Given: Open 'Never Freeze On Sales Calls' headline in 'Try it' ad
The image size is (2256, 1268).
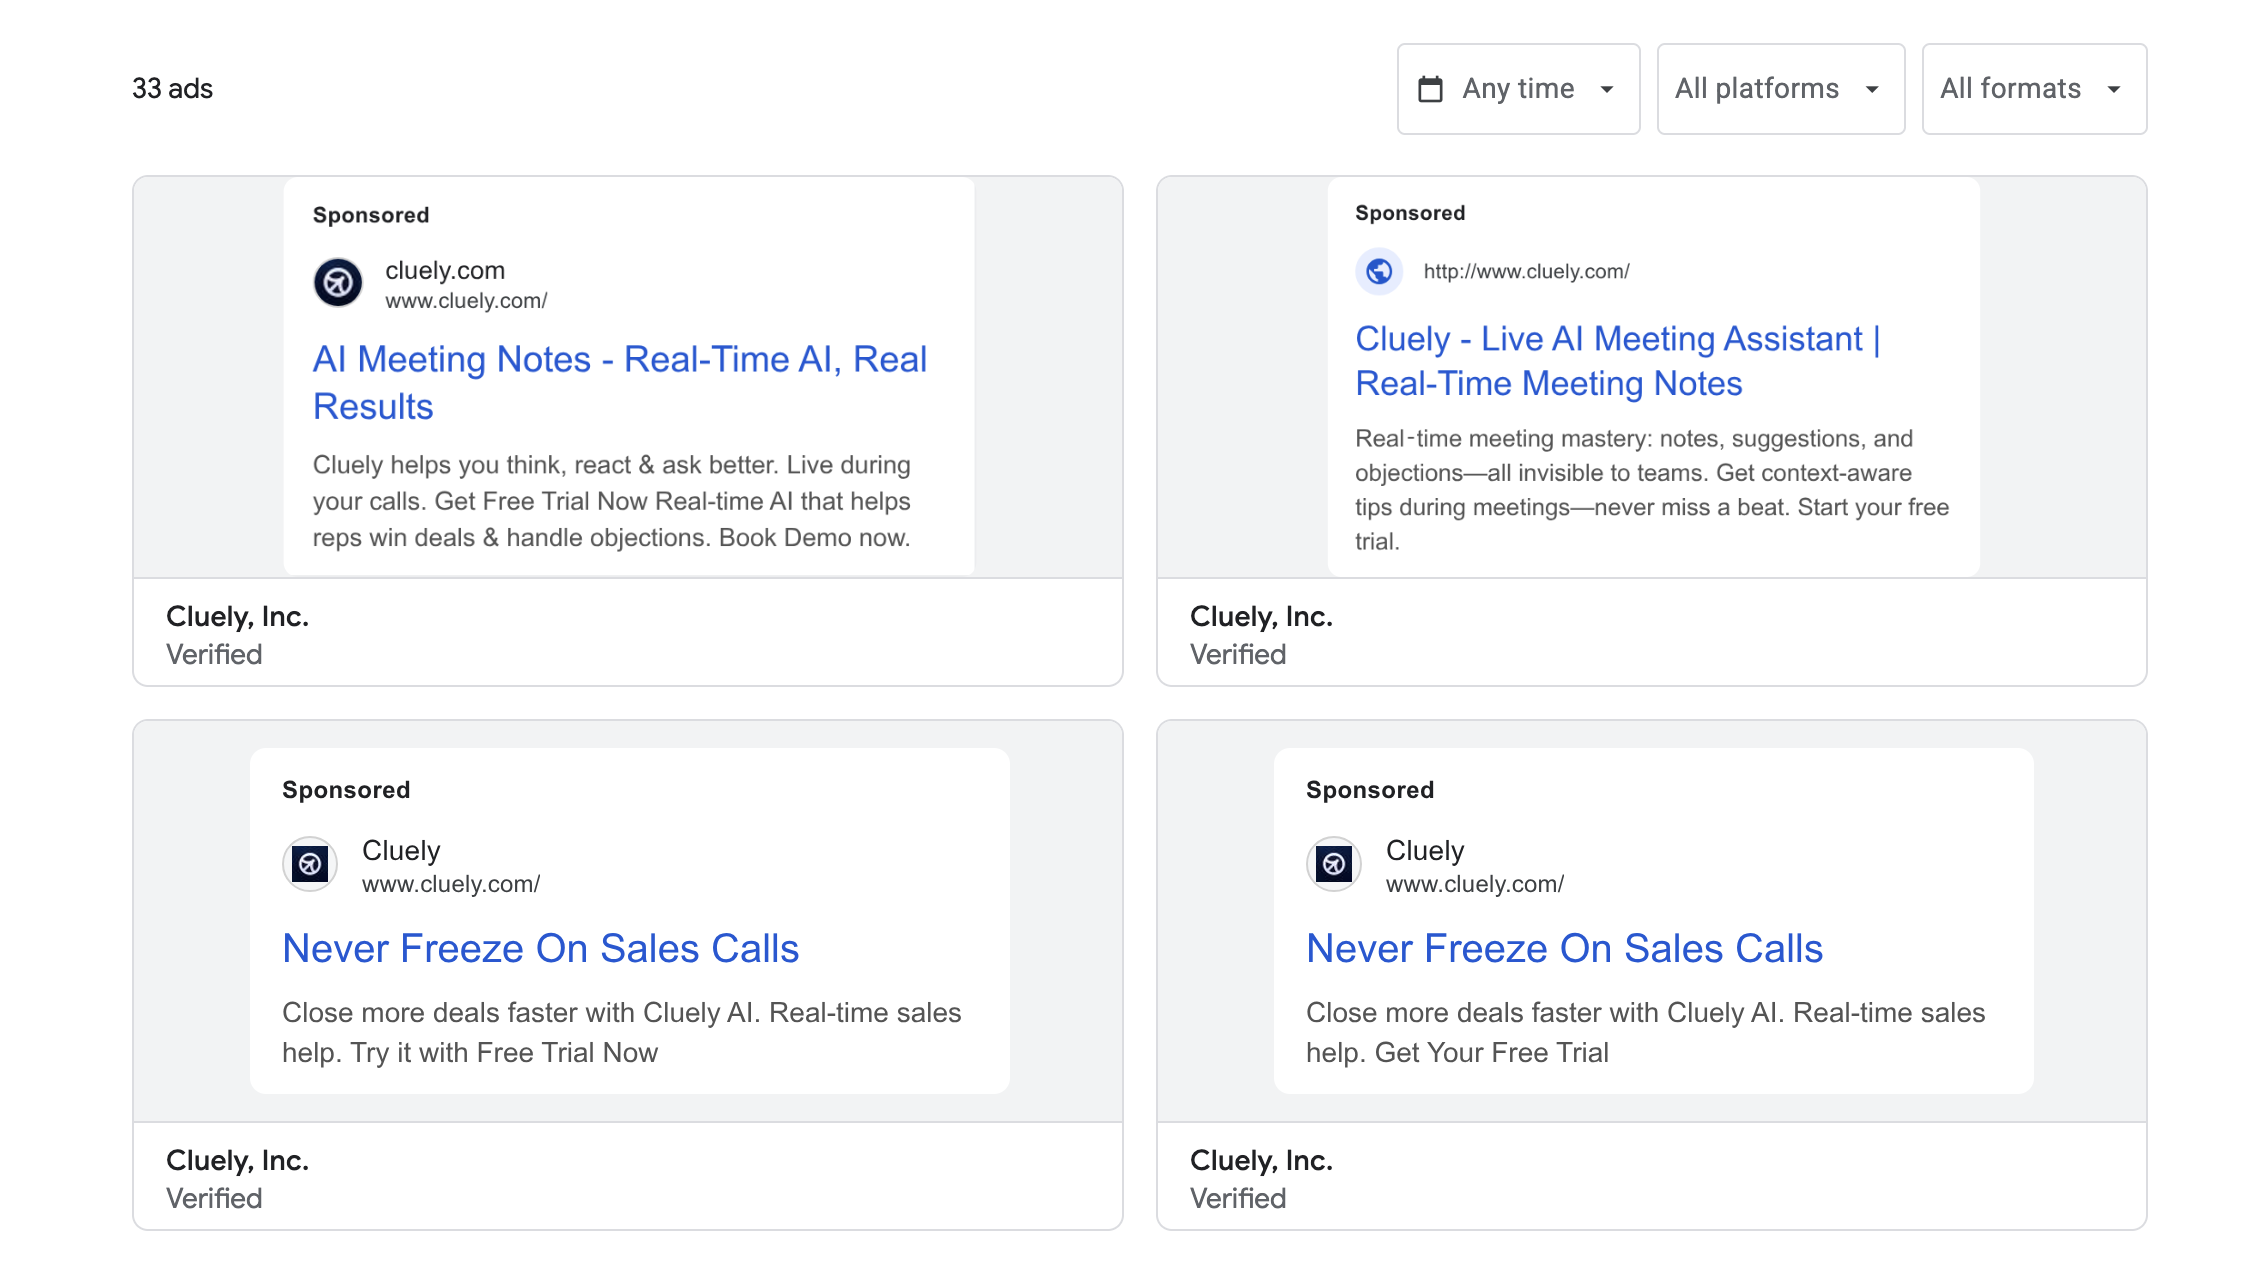Looking at the screenshot, I should 540,948.
